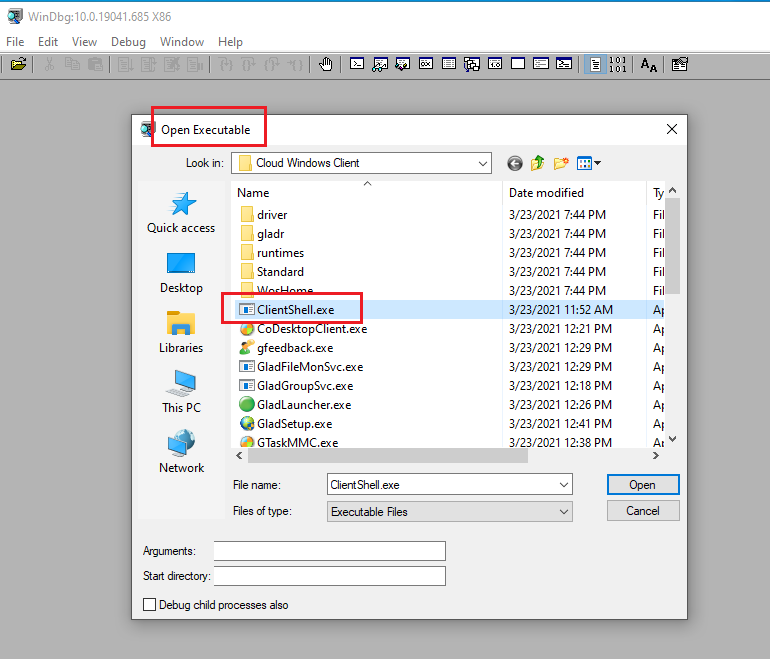Open the Call Stack window icon
This screenshot has width=770, height=659.
472,64
